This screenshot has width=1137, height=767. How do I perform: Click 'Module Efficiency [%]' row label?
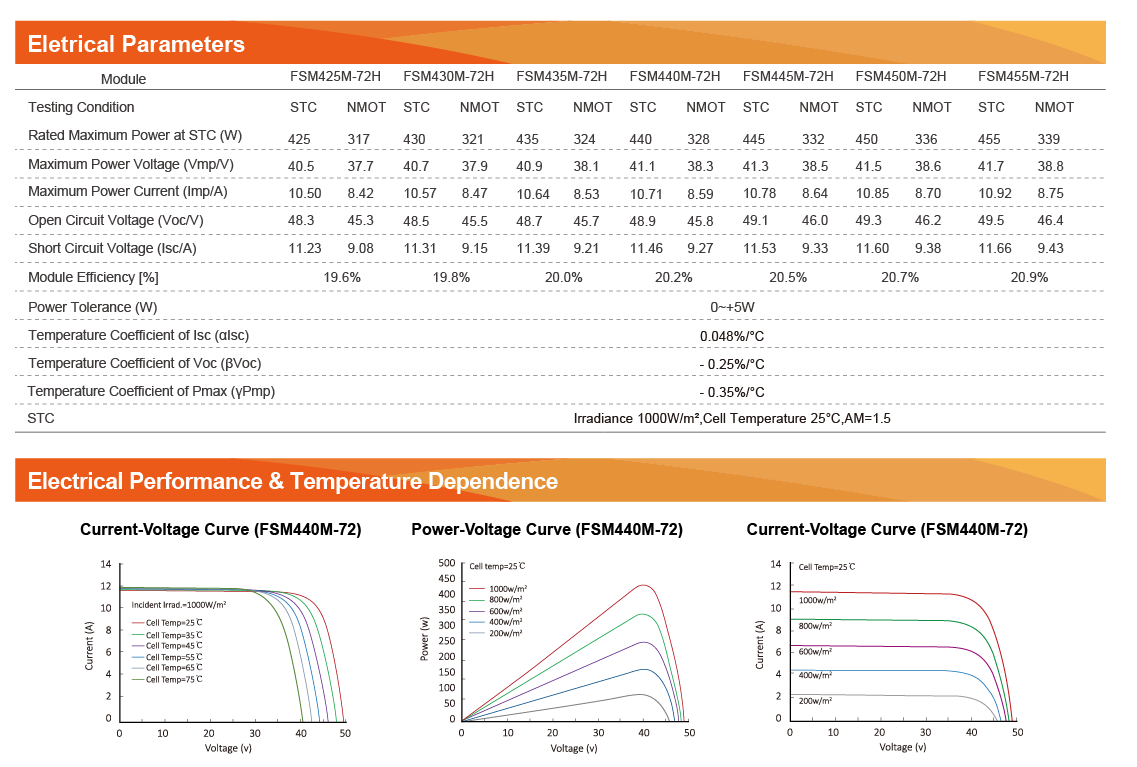point(93,278)
